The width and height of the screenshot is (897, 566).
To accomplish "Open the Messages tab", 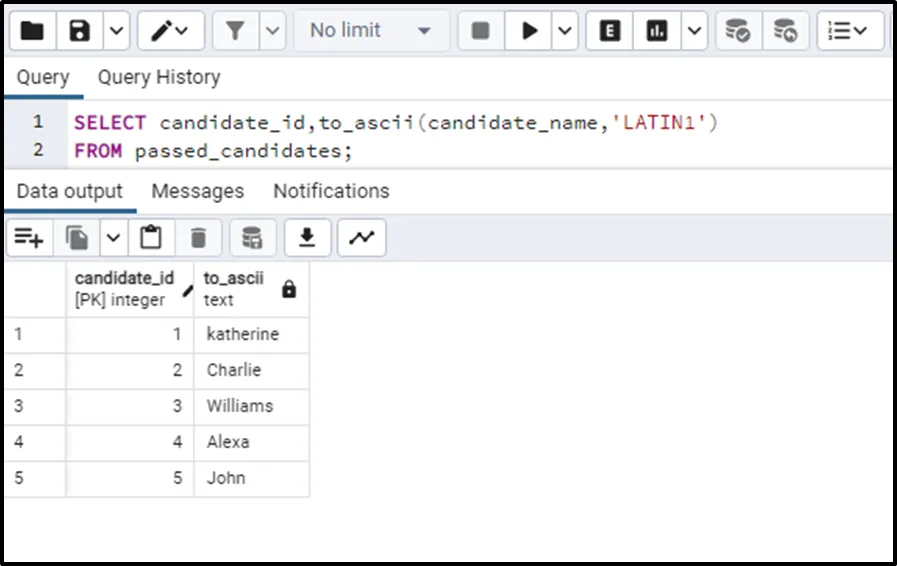I will coord(198,191).
